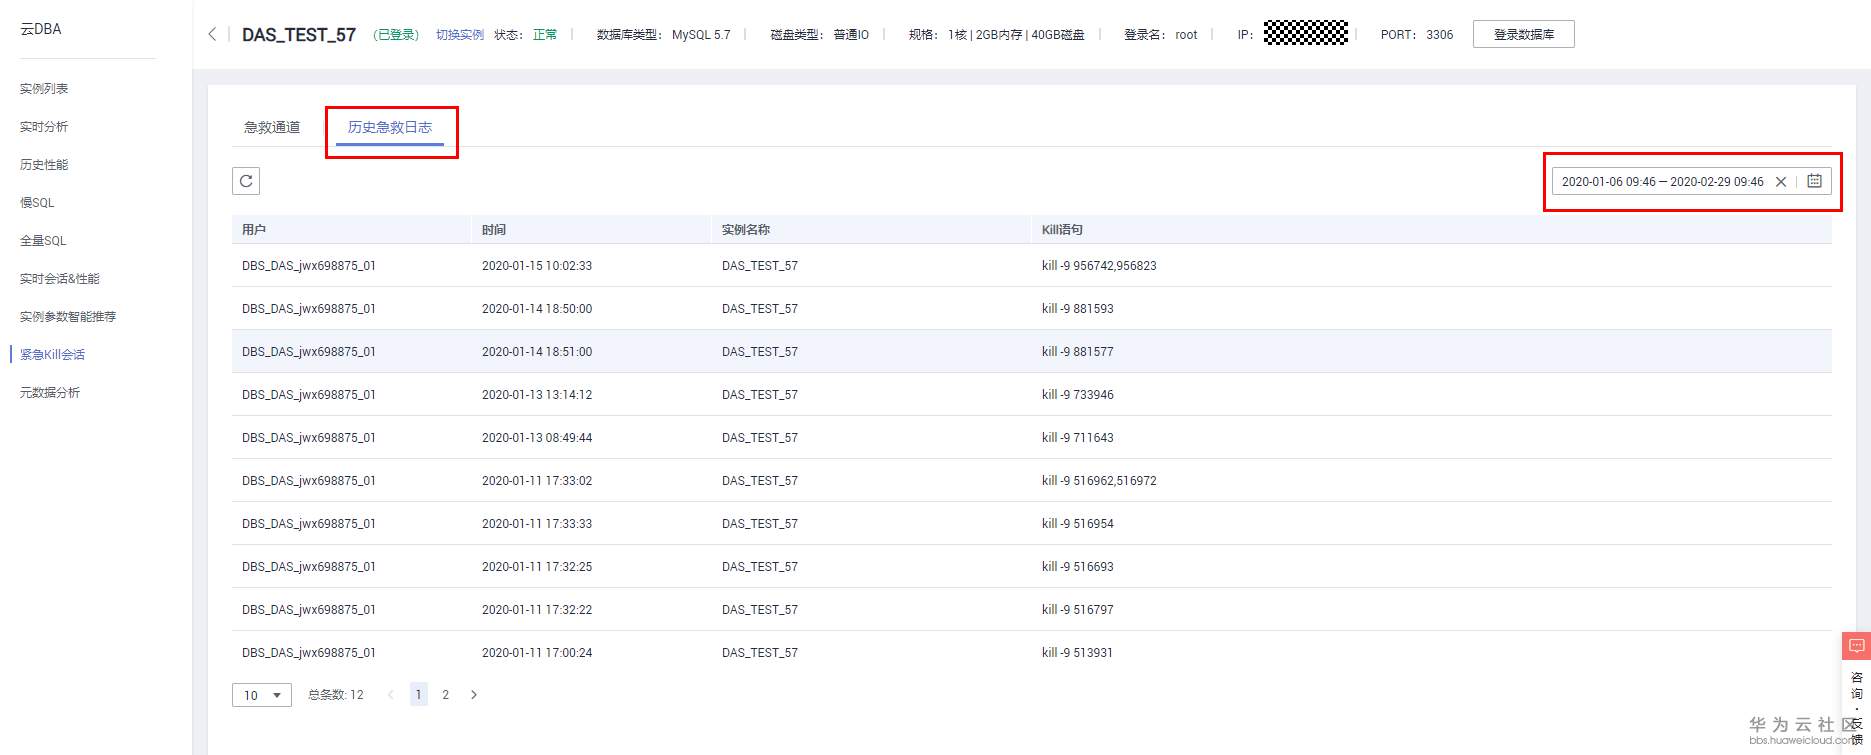Refresh the rescue log list
This screenshot has height=755, width=1871.
(x=246, y=181)
